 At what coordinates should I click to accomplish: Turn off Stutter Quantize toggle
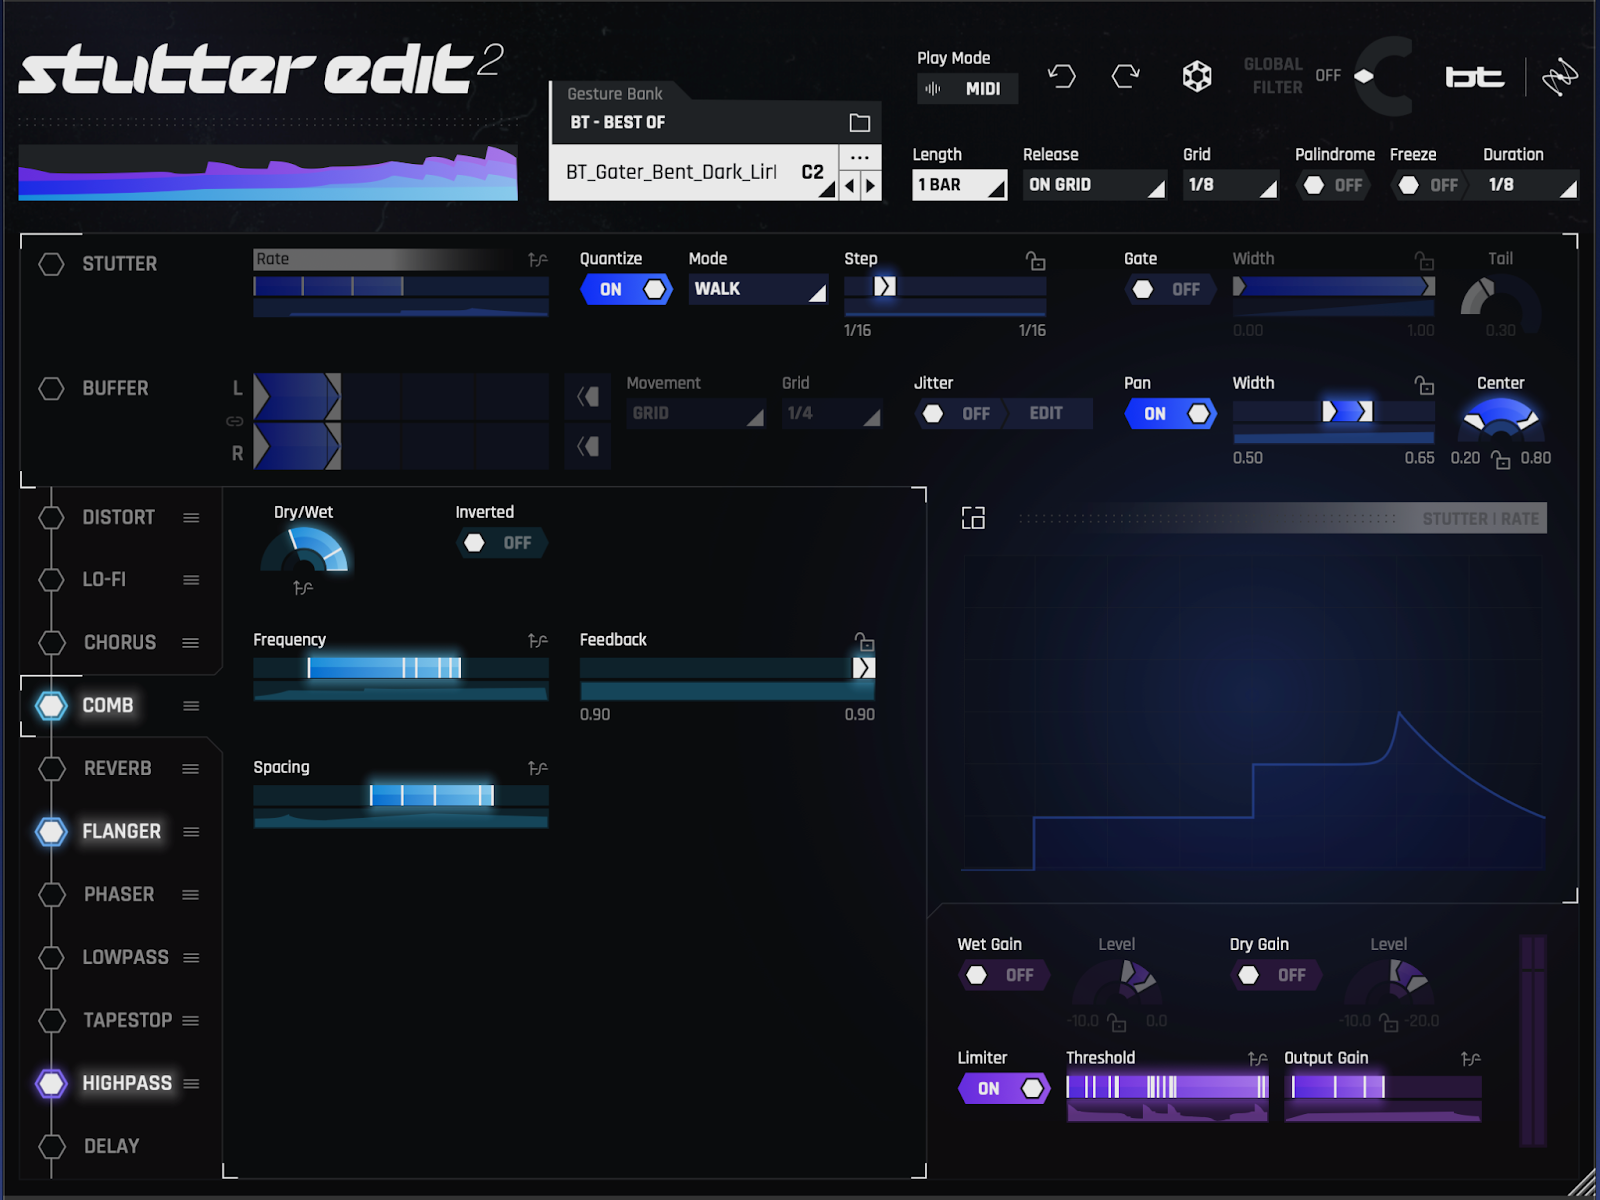pos(626,290)
